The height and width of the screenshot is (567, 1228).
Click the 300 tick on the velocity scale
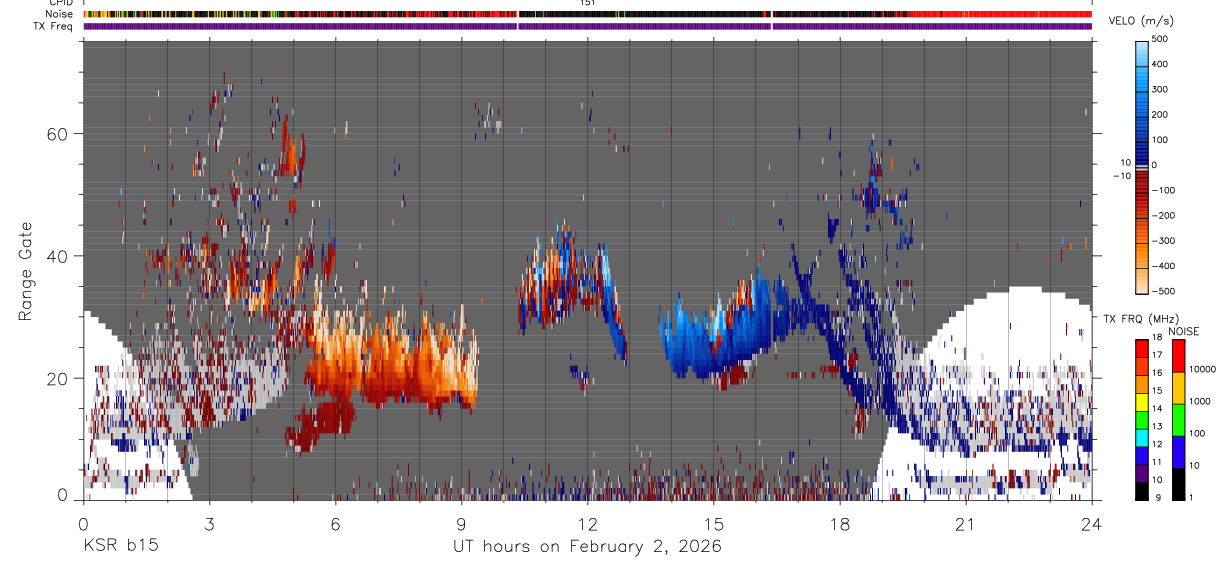1162,89
